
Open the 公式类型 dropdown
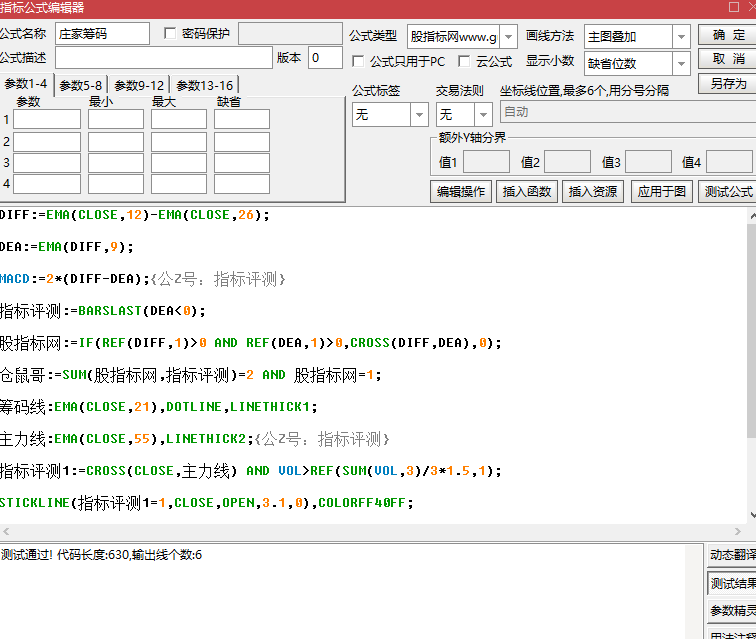(508, 37)
